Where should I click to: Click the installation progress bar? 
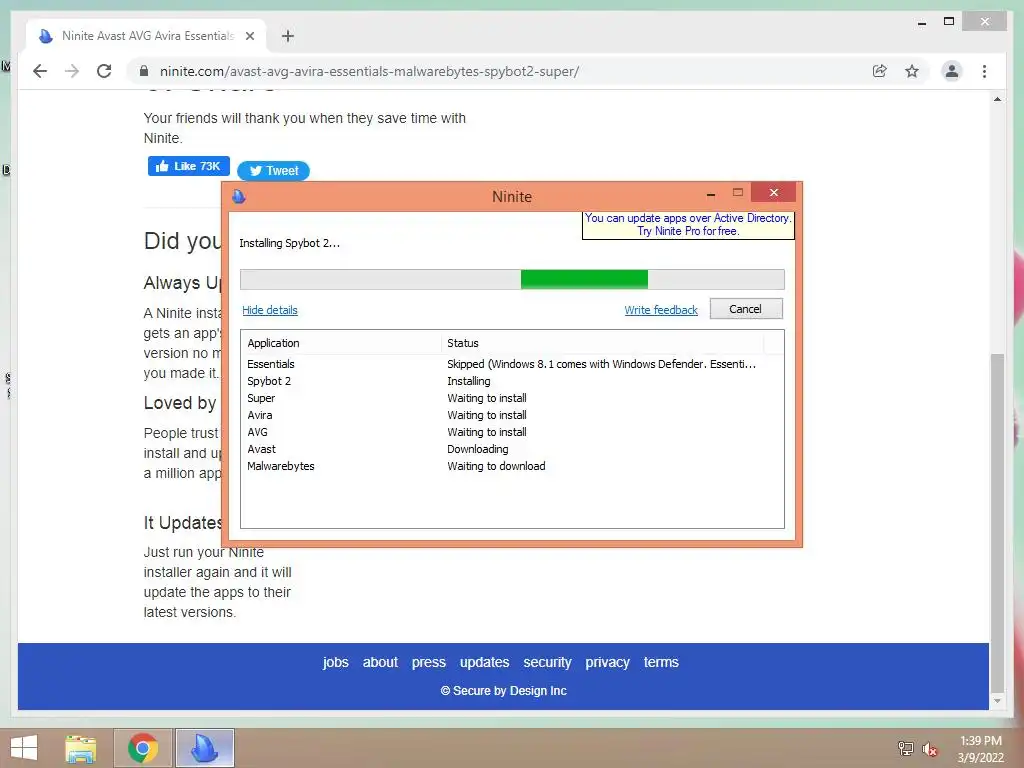[x=512, y=280]
